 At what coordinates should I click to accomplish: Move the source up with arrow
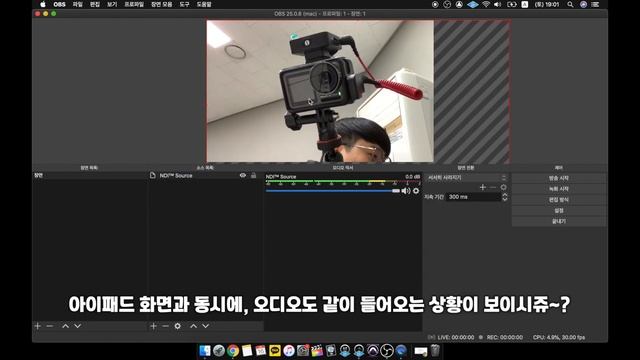pos(193,326)
